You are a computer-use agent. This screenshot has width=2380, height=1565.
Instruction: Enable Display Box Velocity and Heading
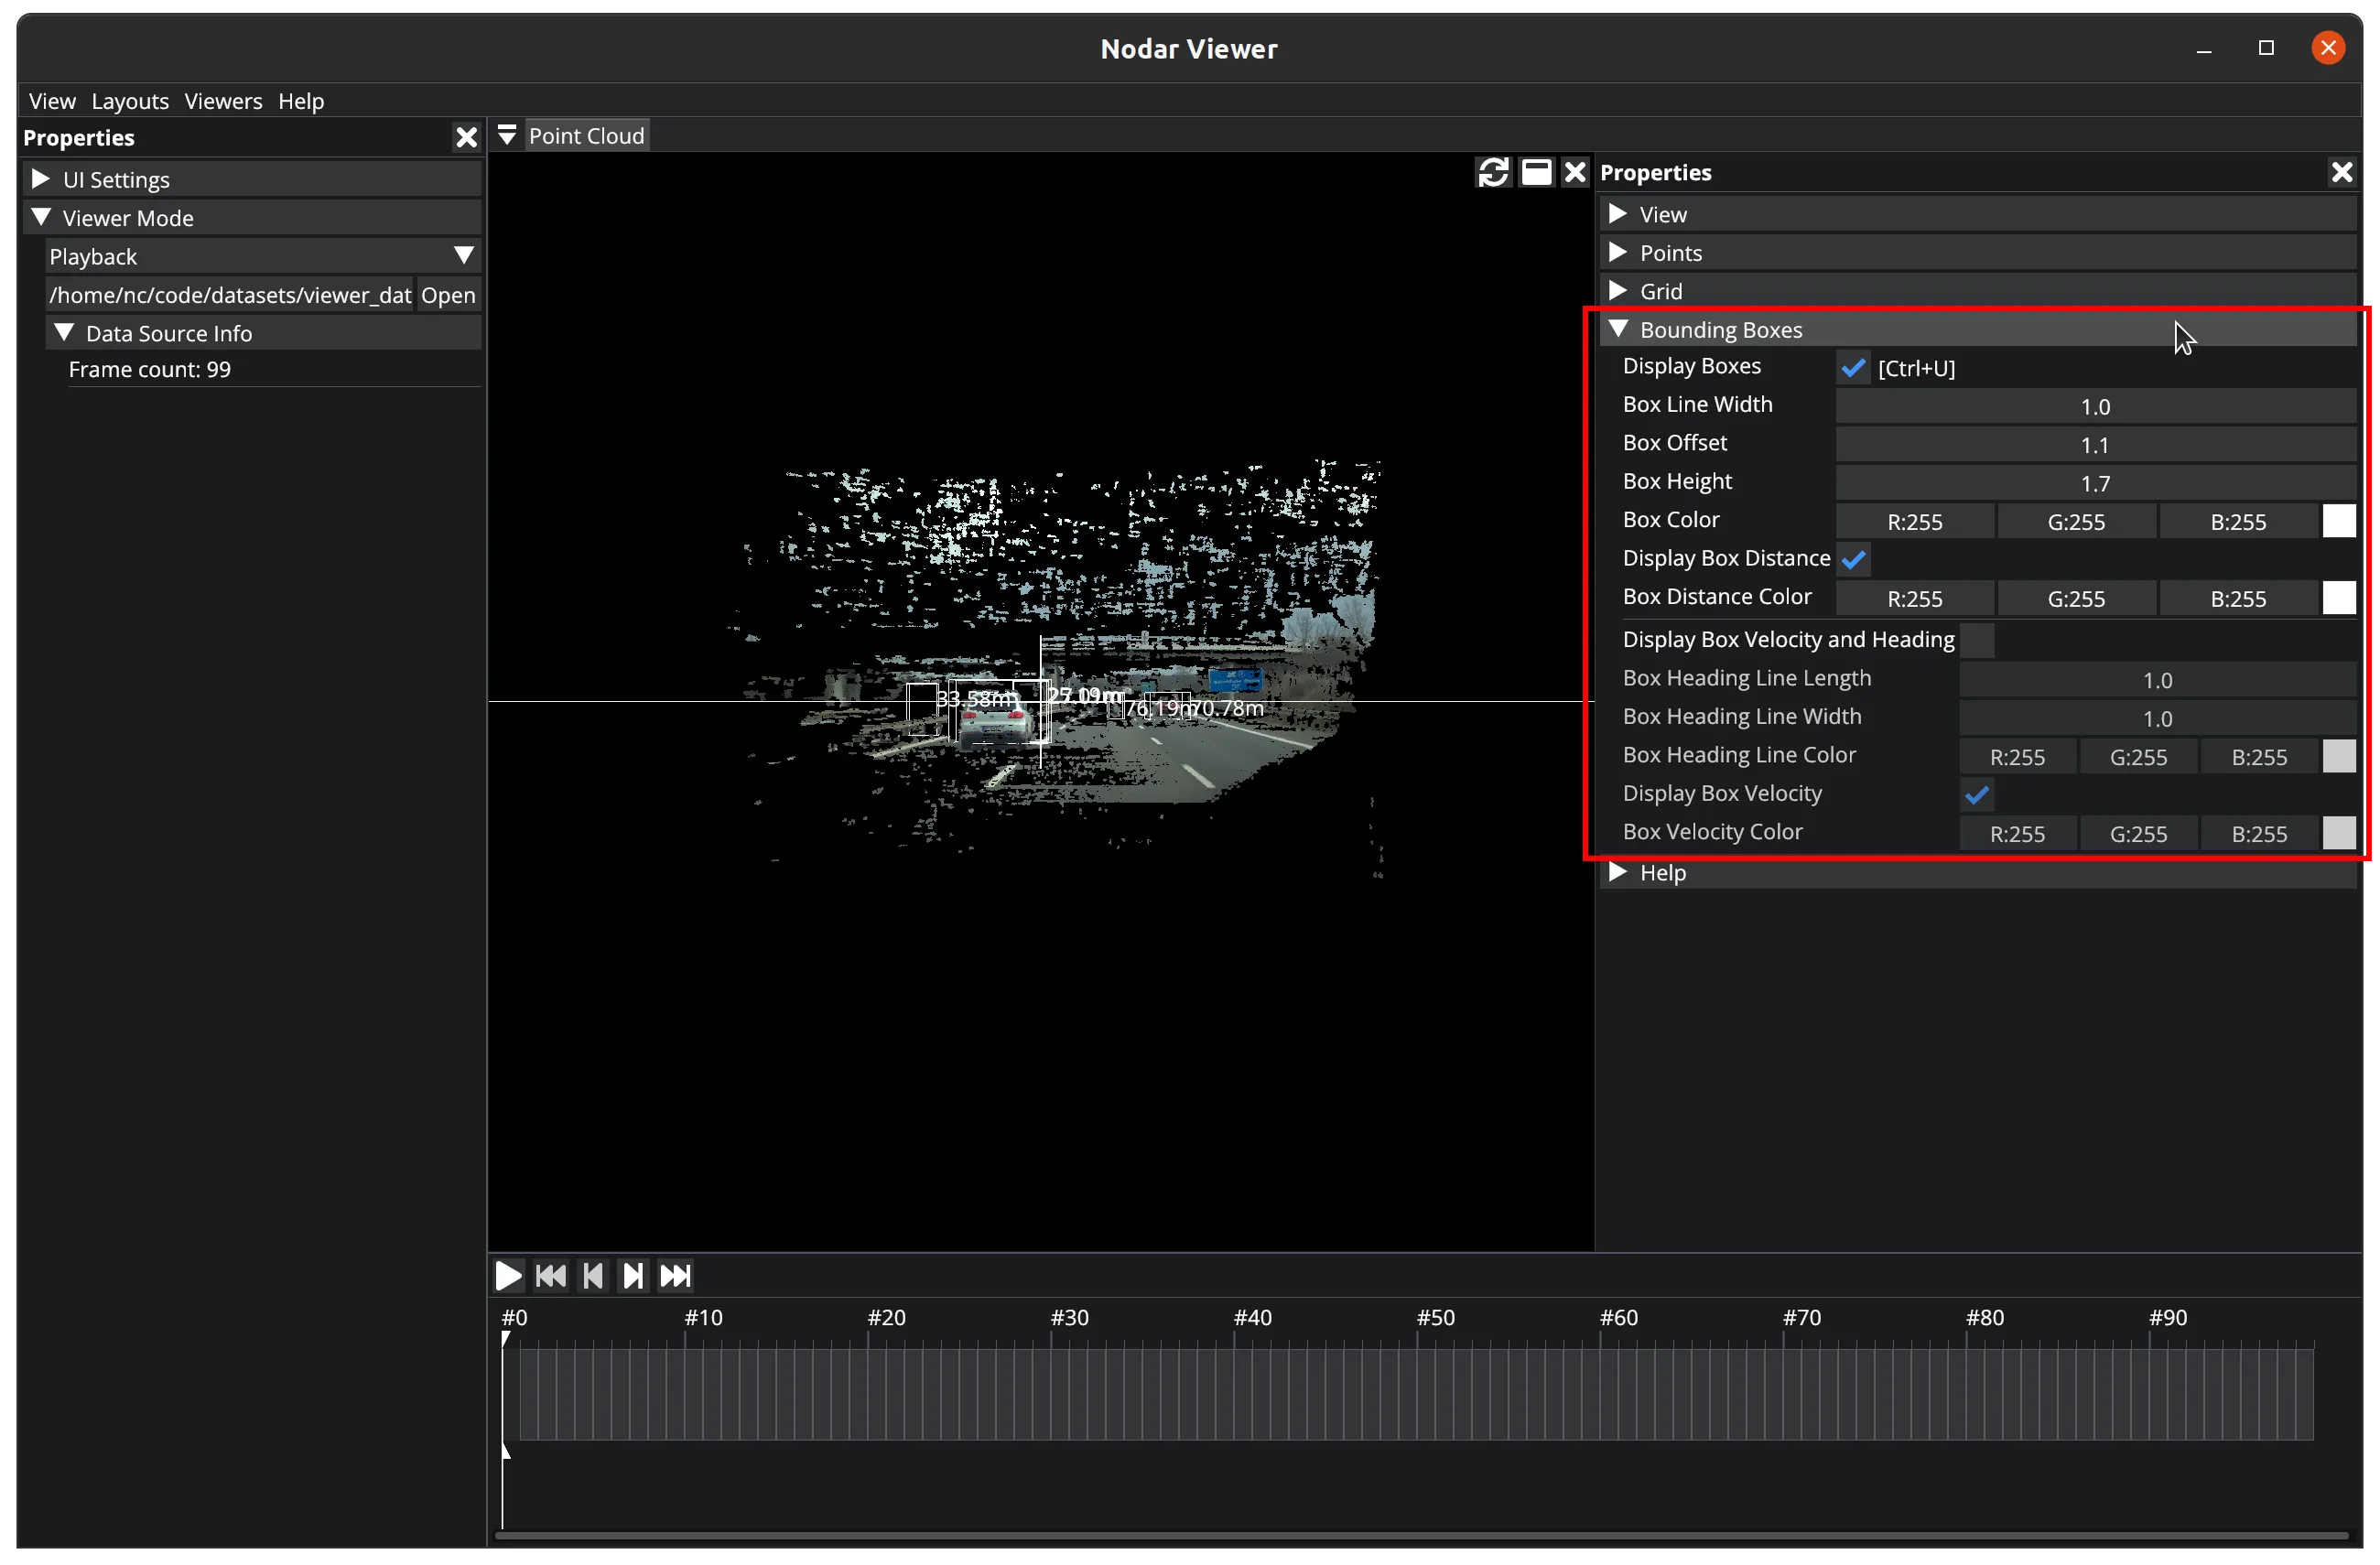1976,640
